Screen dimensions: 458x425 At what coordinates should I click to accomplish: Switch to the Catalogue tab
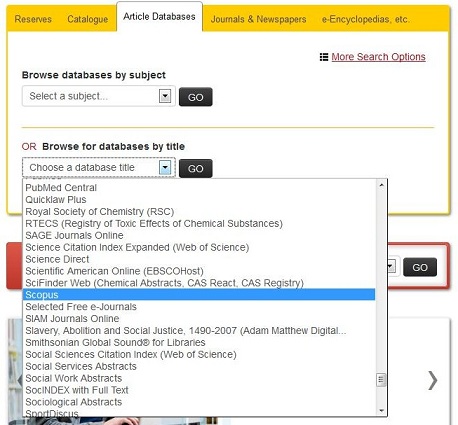(x=88, y=19)
